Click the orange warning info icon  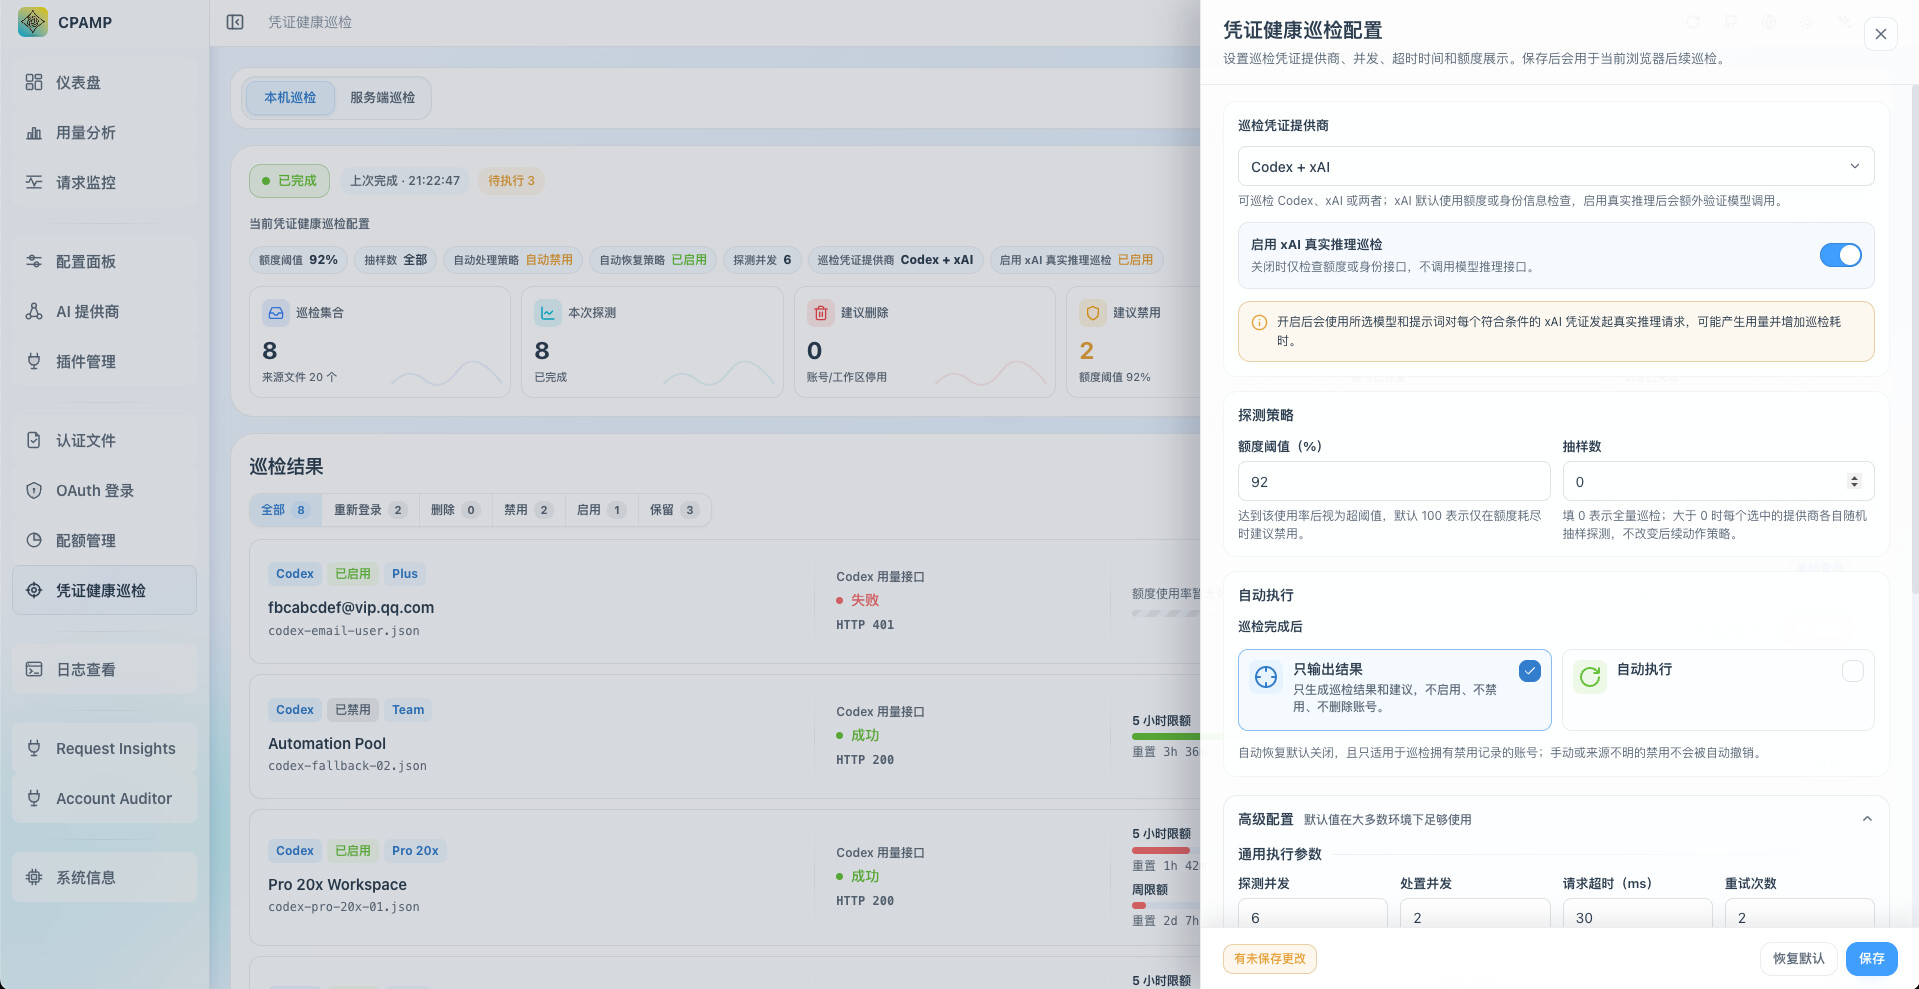(x=1260, y=322)
